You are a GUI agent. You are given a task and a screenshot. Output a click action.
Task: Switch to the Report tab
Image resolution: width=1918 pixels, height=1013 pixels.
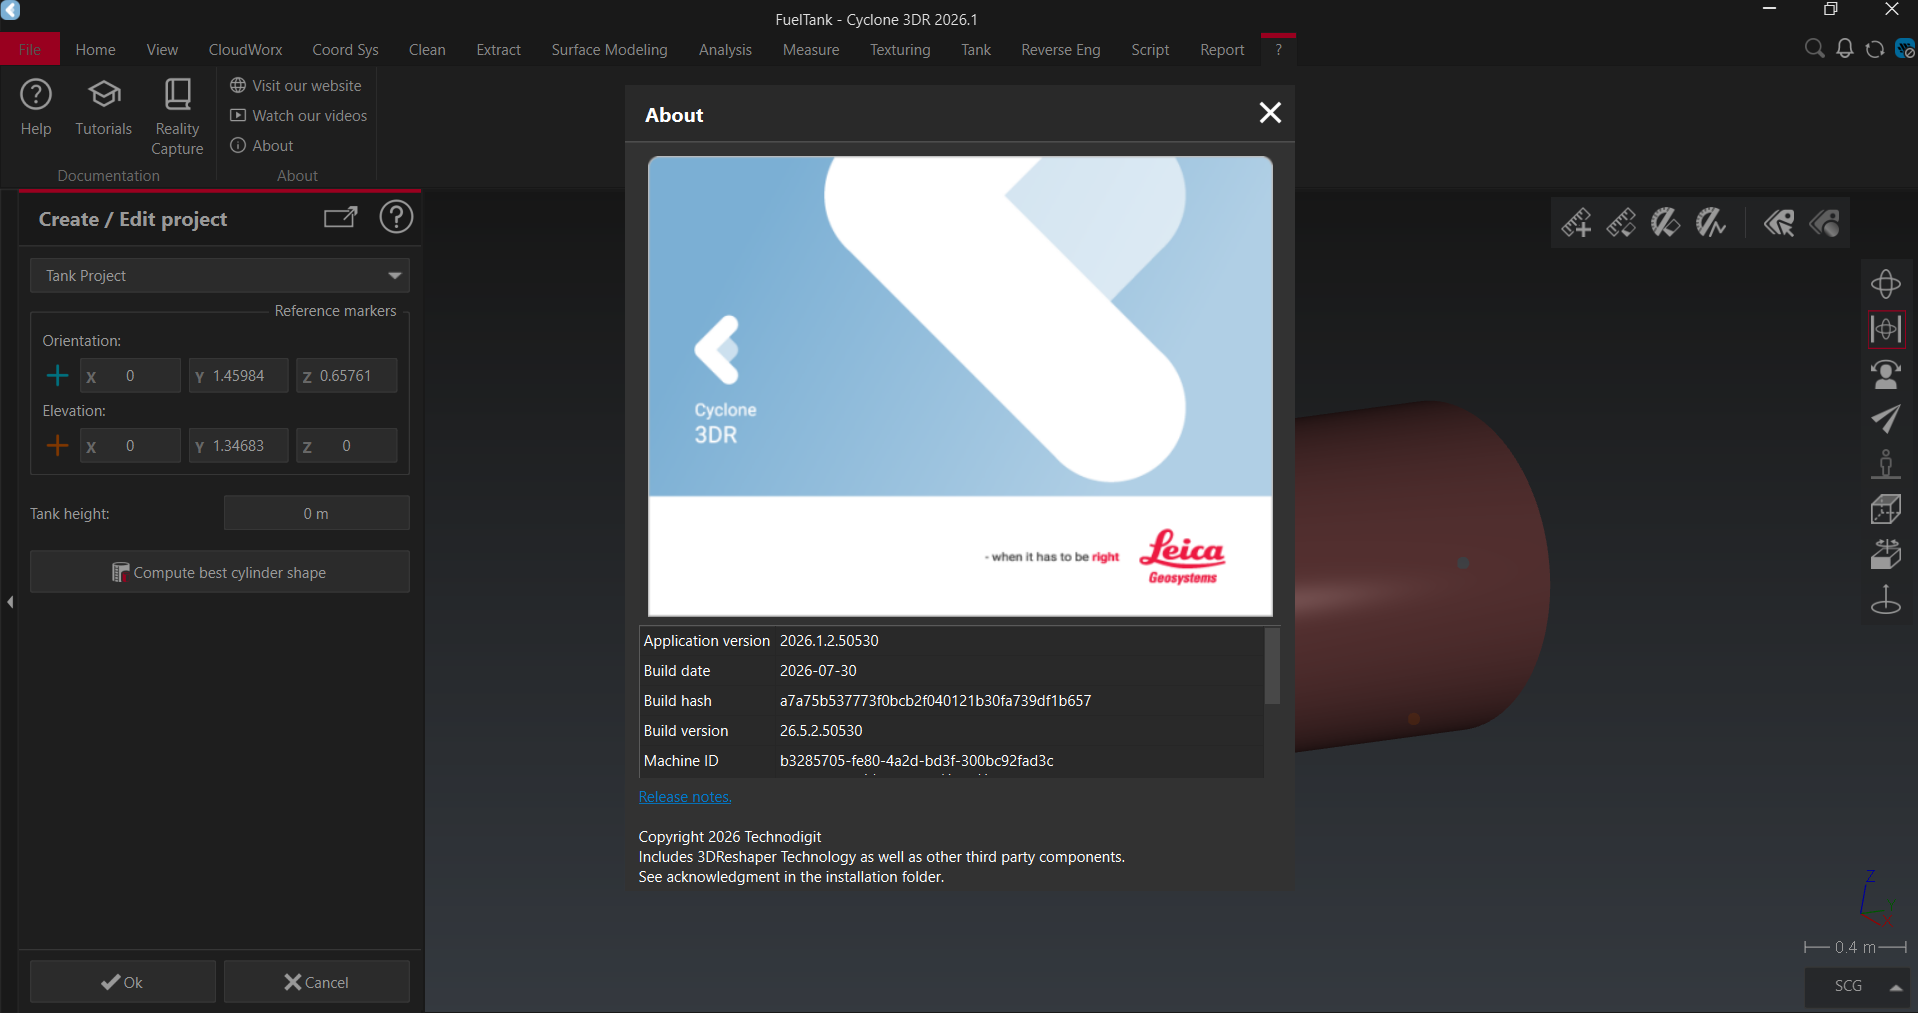click(x=1222, y=50)
